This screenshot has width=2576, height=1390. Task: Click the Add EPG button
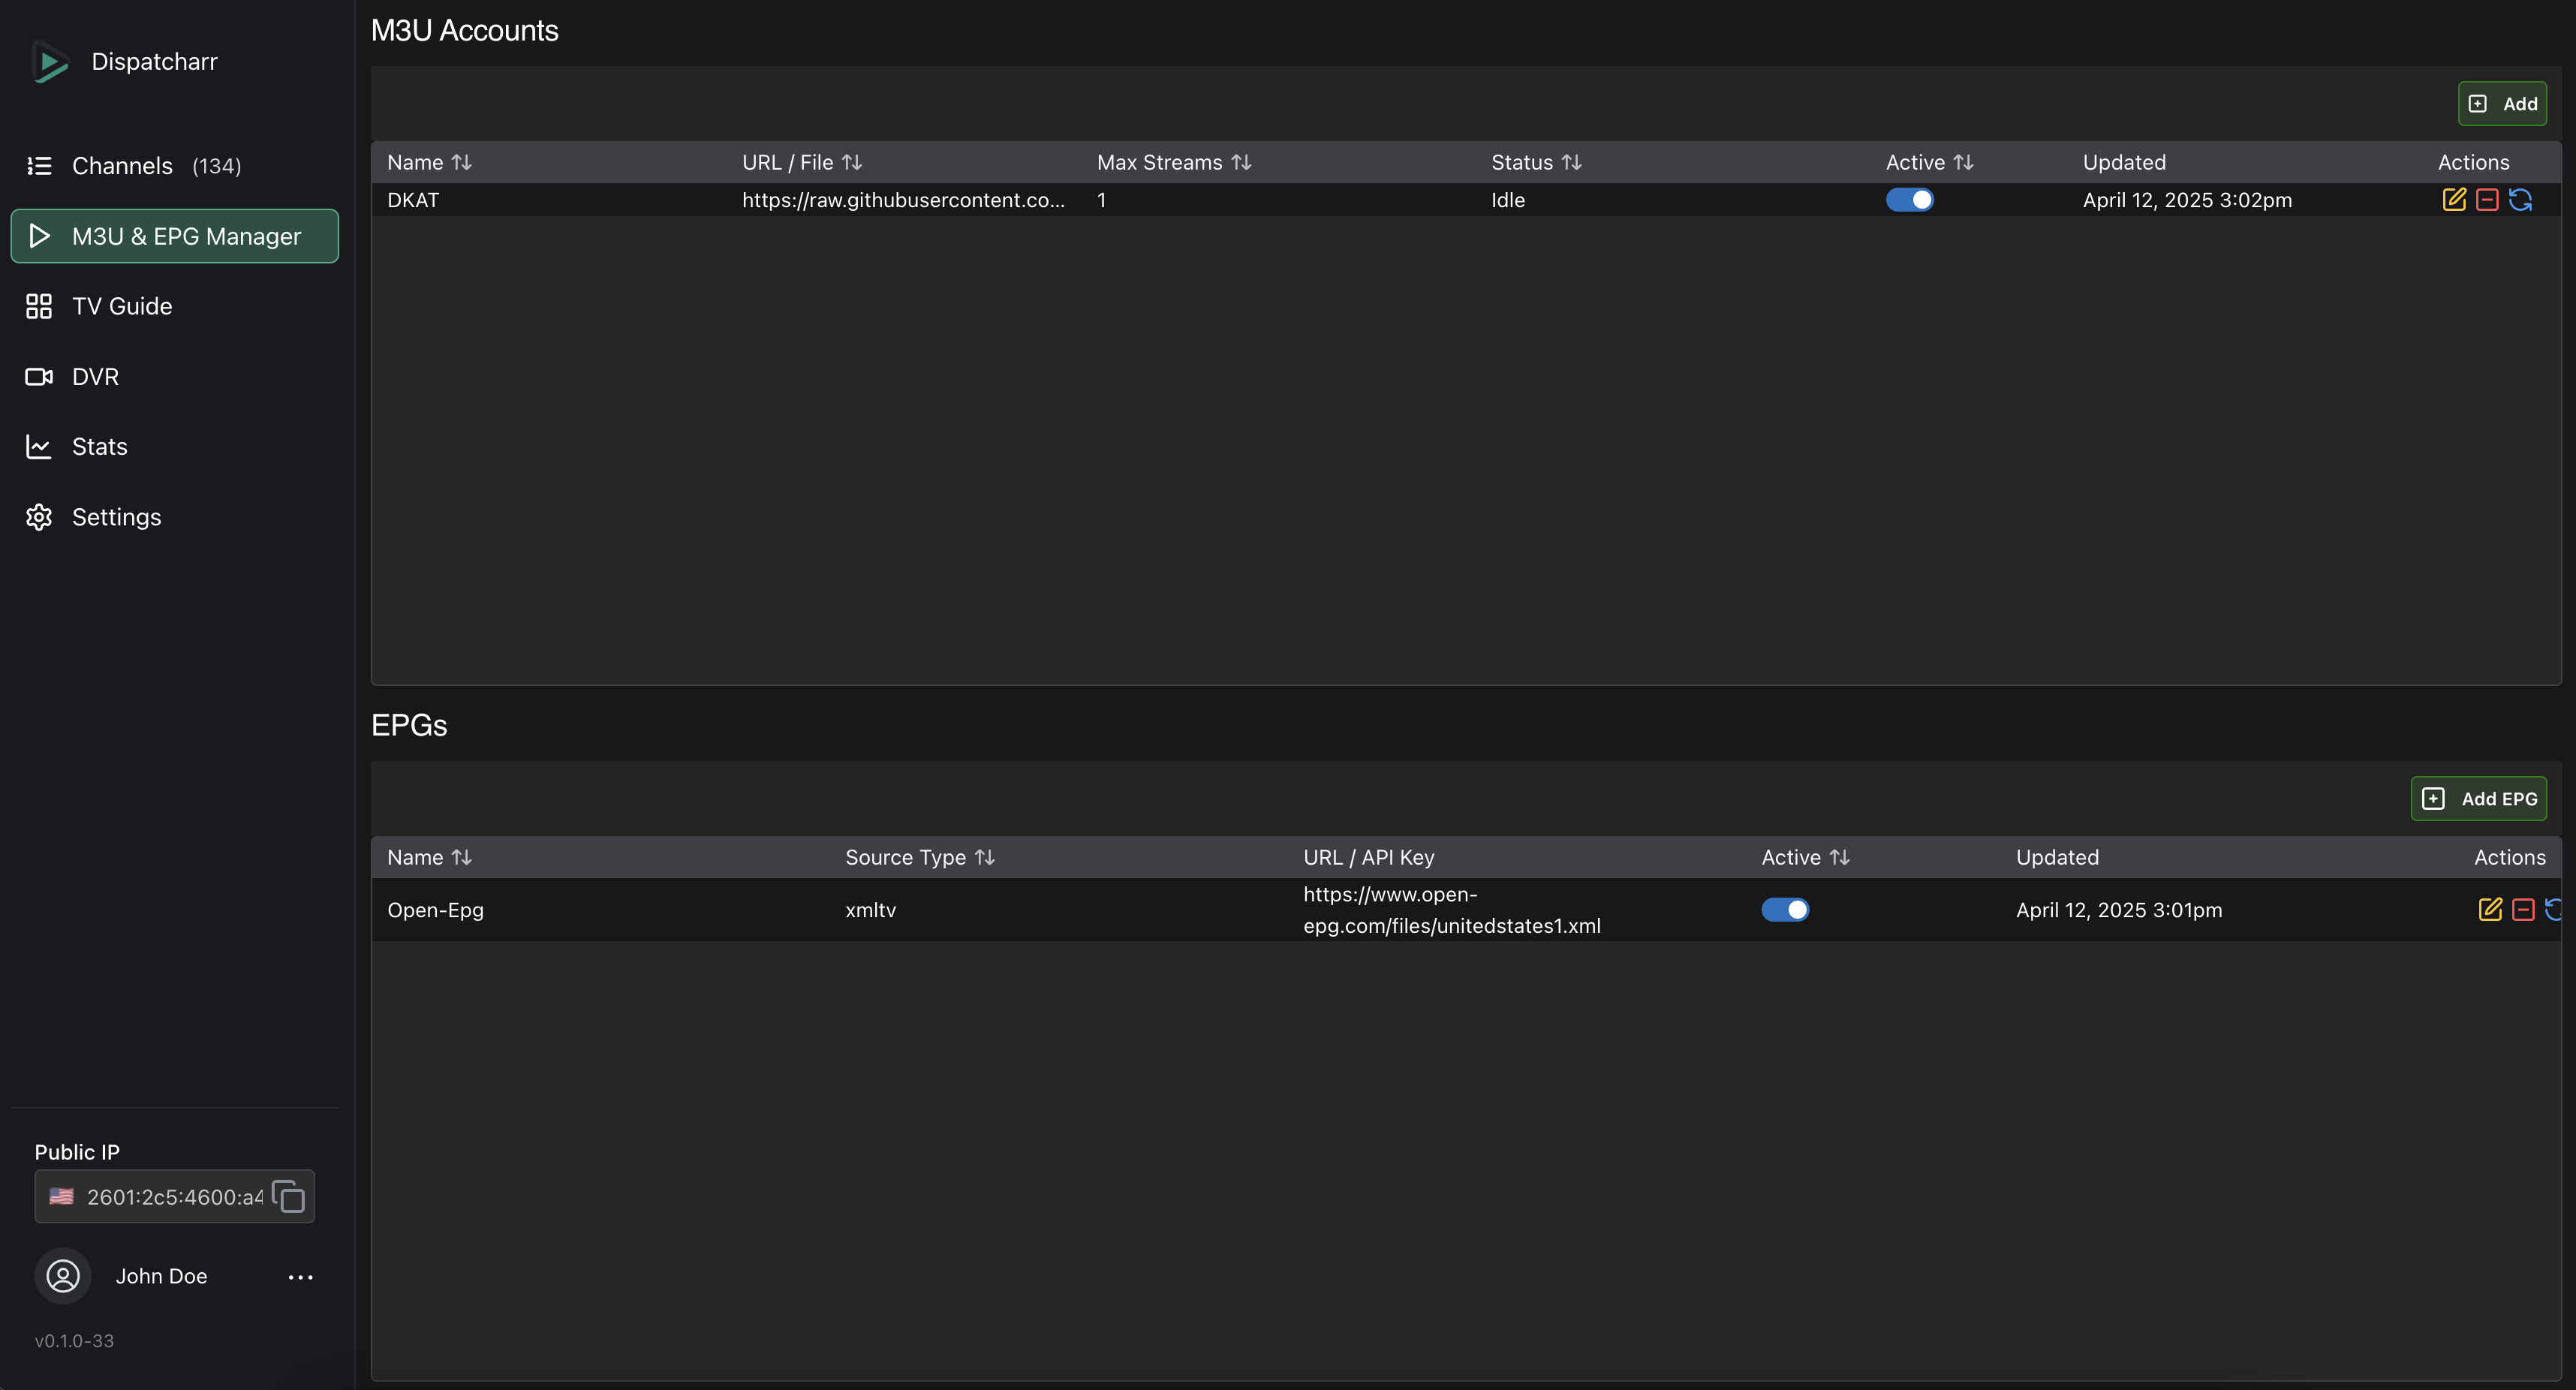pyautogui.click(x=2478, y=798)
